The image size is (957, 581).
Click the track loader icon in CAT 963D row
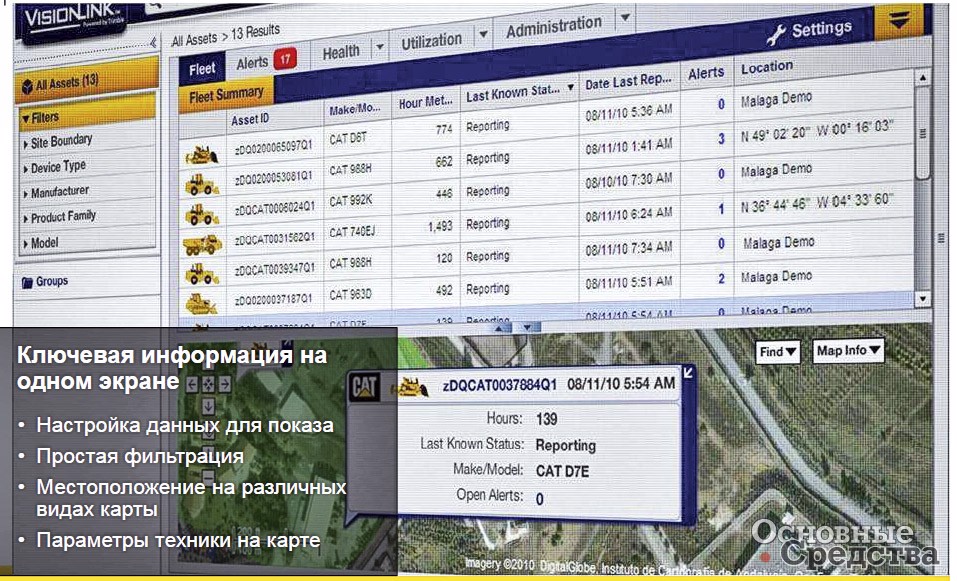(201, 303)
